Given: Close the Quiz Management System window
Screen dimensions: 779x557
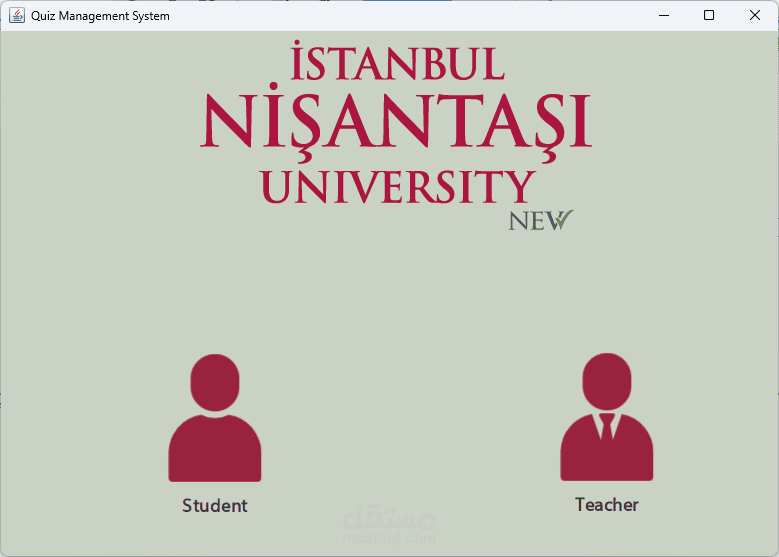Looking at the screenshot, I should [755, 15].
